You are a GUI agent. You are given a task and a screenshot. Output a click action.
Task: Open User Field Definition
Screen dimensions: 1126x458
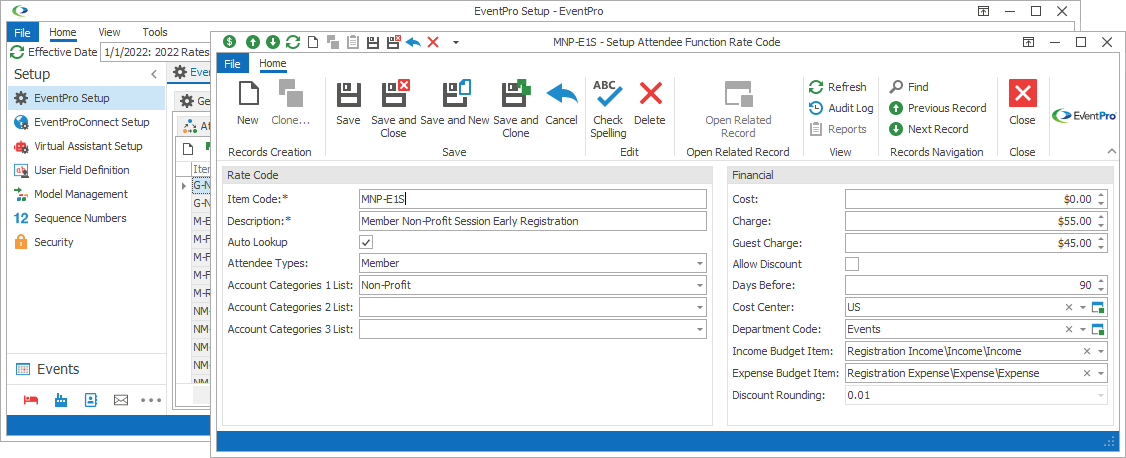click(86, 170)
